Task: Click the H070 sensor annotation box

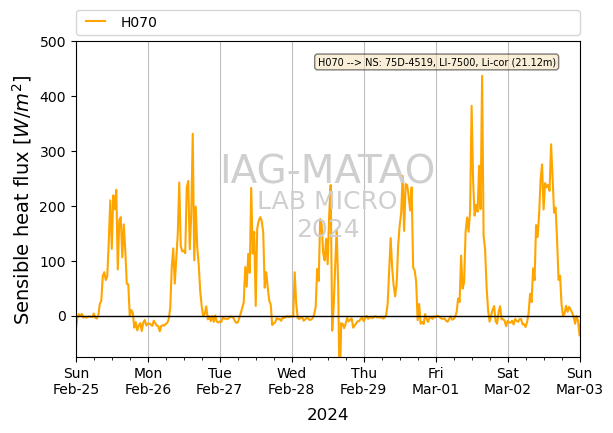Action: click(437, 62)
